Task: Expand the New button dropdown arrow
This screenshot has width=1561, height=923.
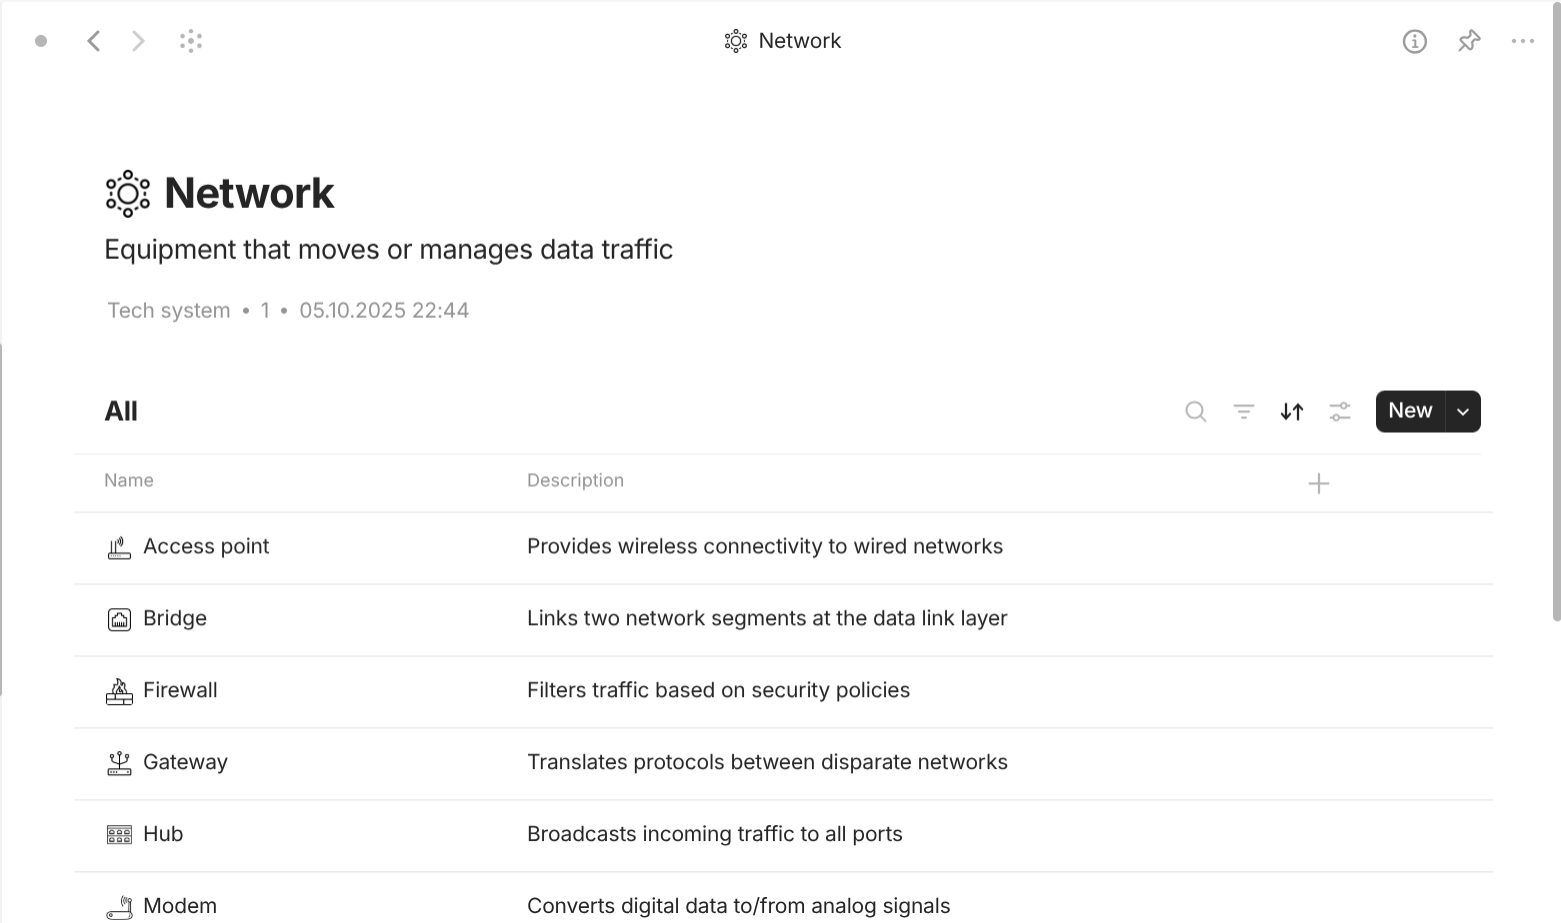Action: click(x=1463, y=411)
